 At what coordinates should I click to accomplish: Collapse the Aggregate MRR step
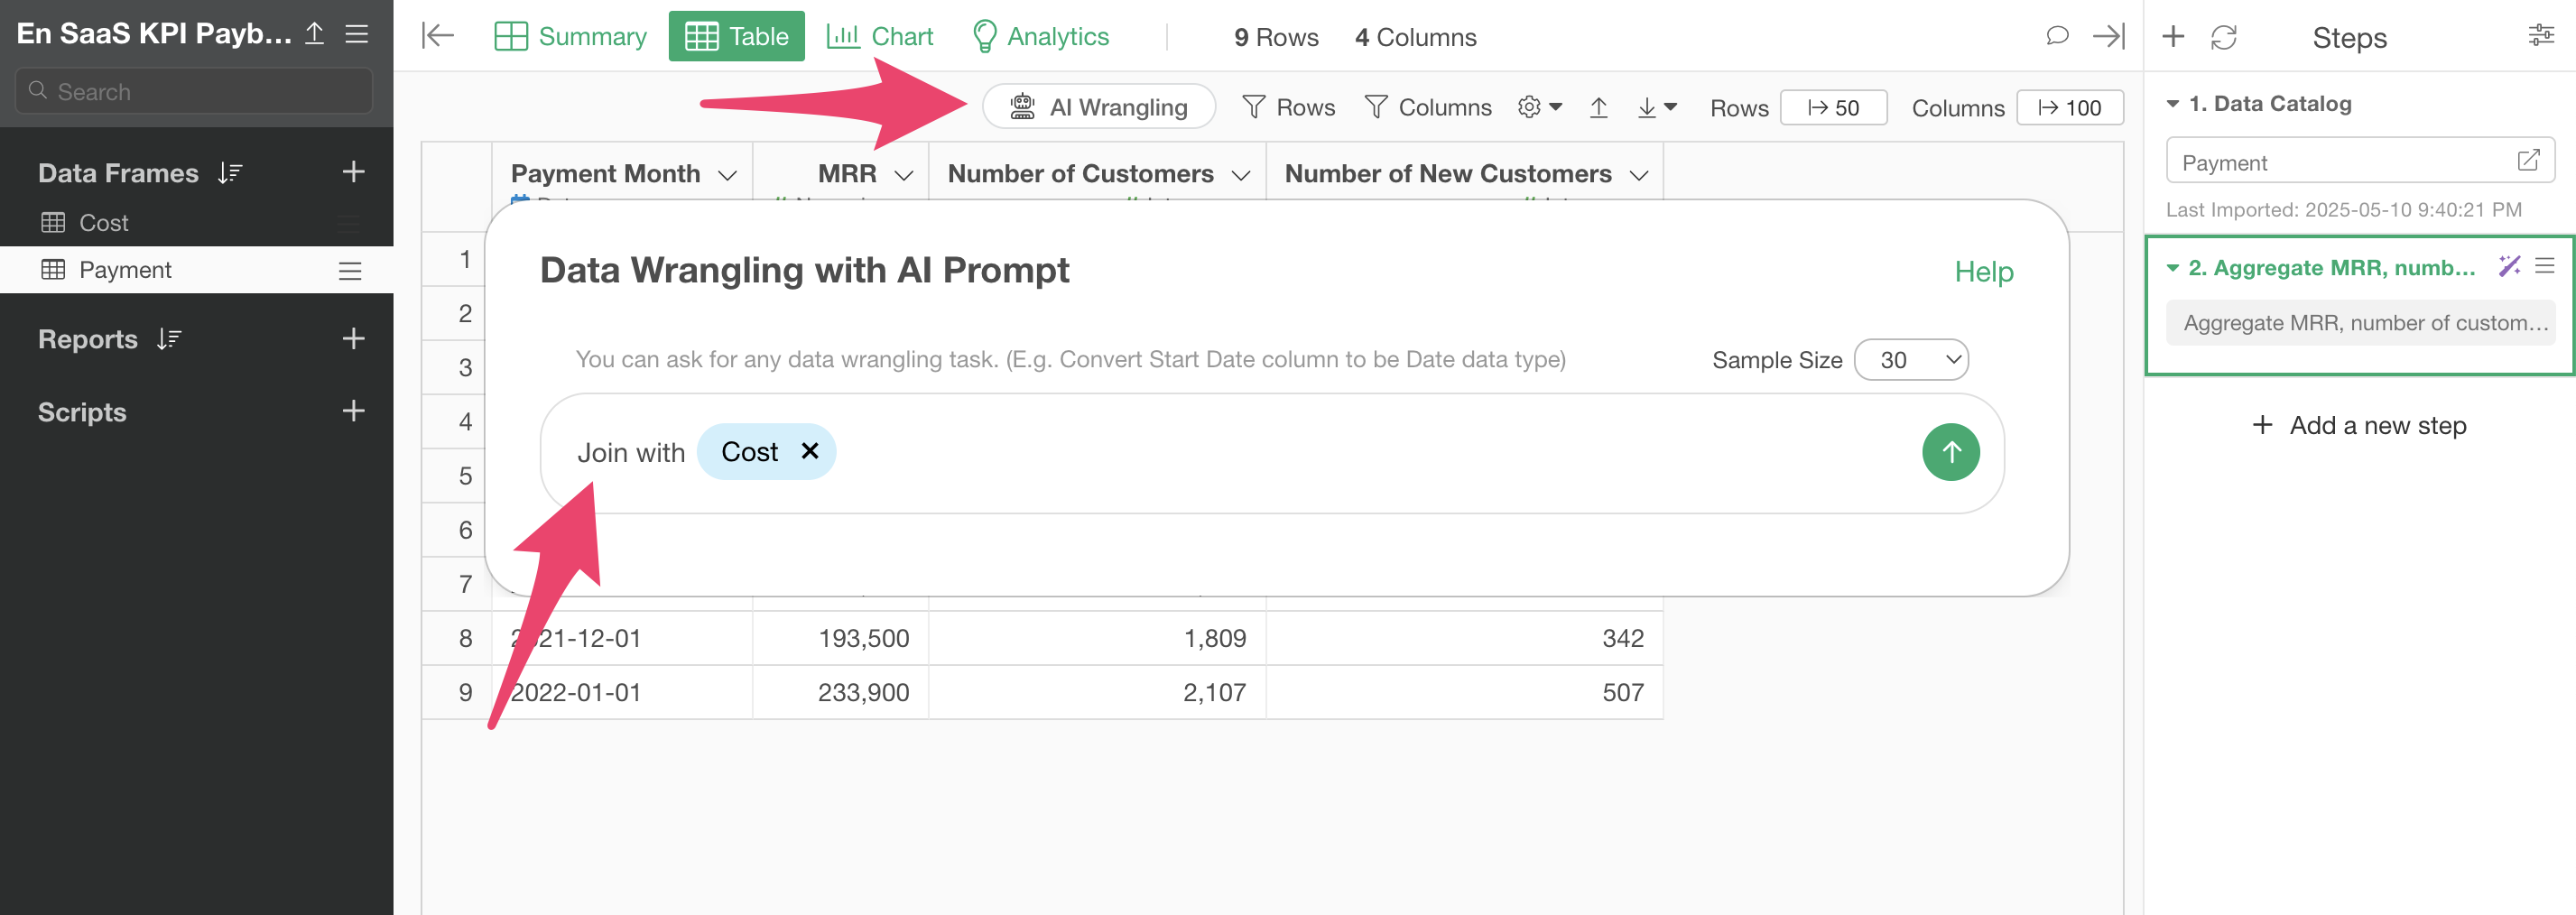click(x=2172, y=267)
